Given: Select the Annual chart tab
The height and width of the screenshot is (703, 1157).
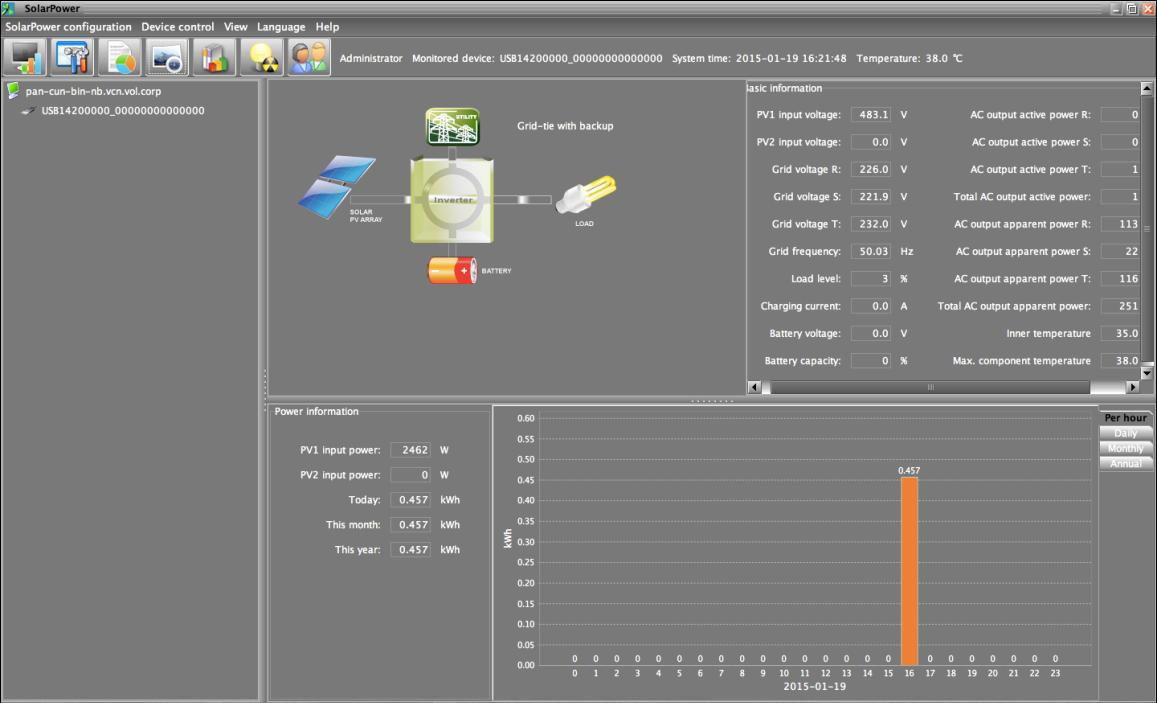Looking at the screenshot, I should (x=1125, y=463).
